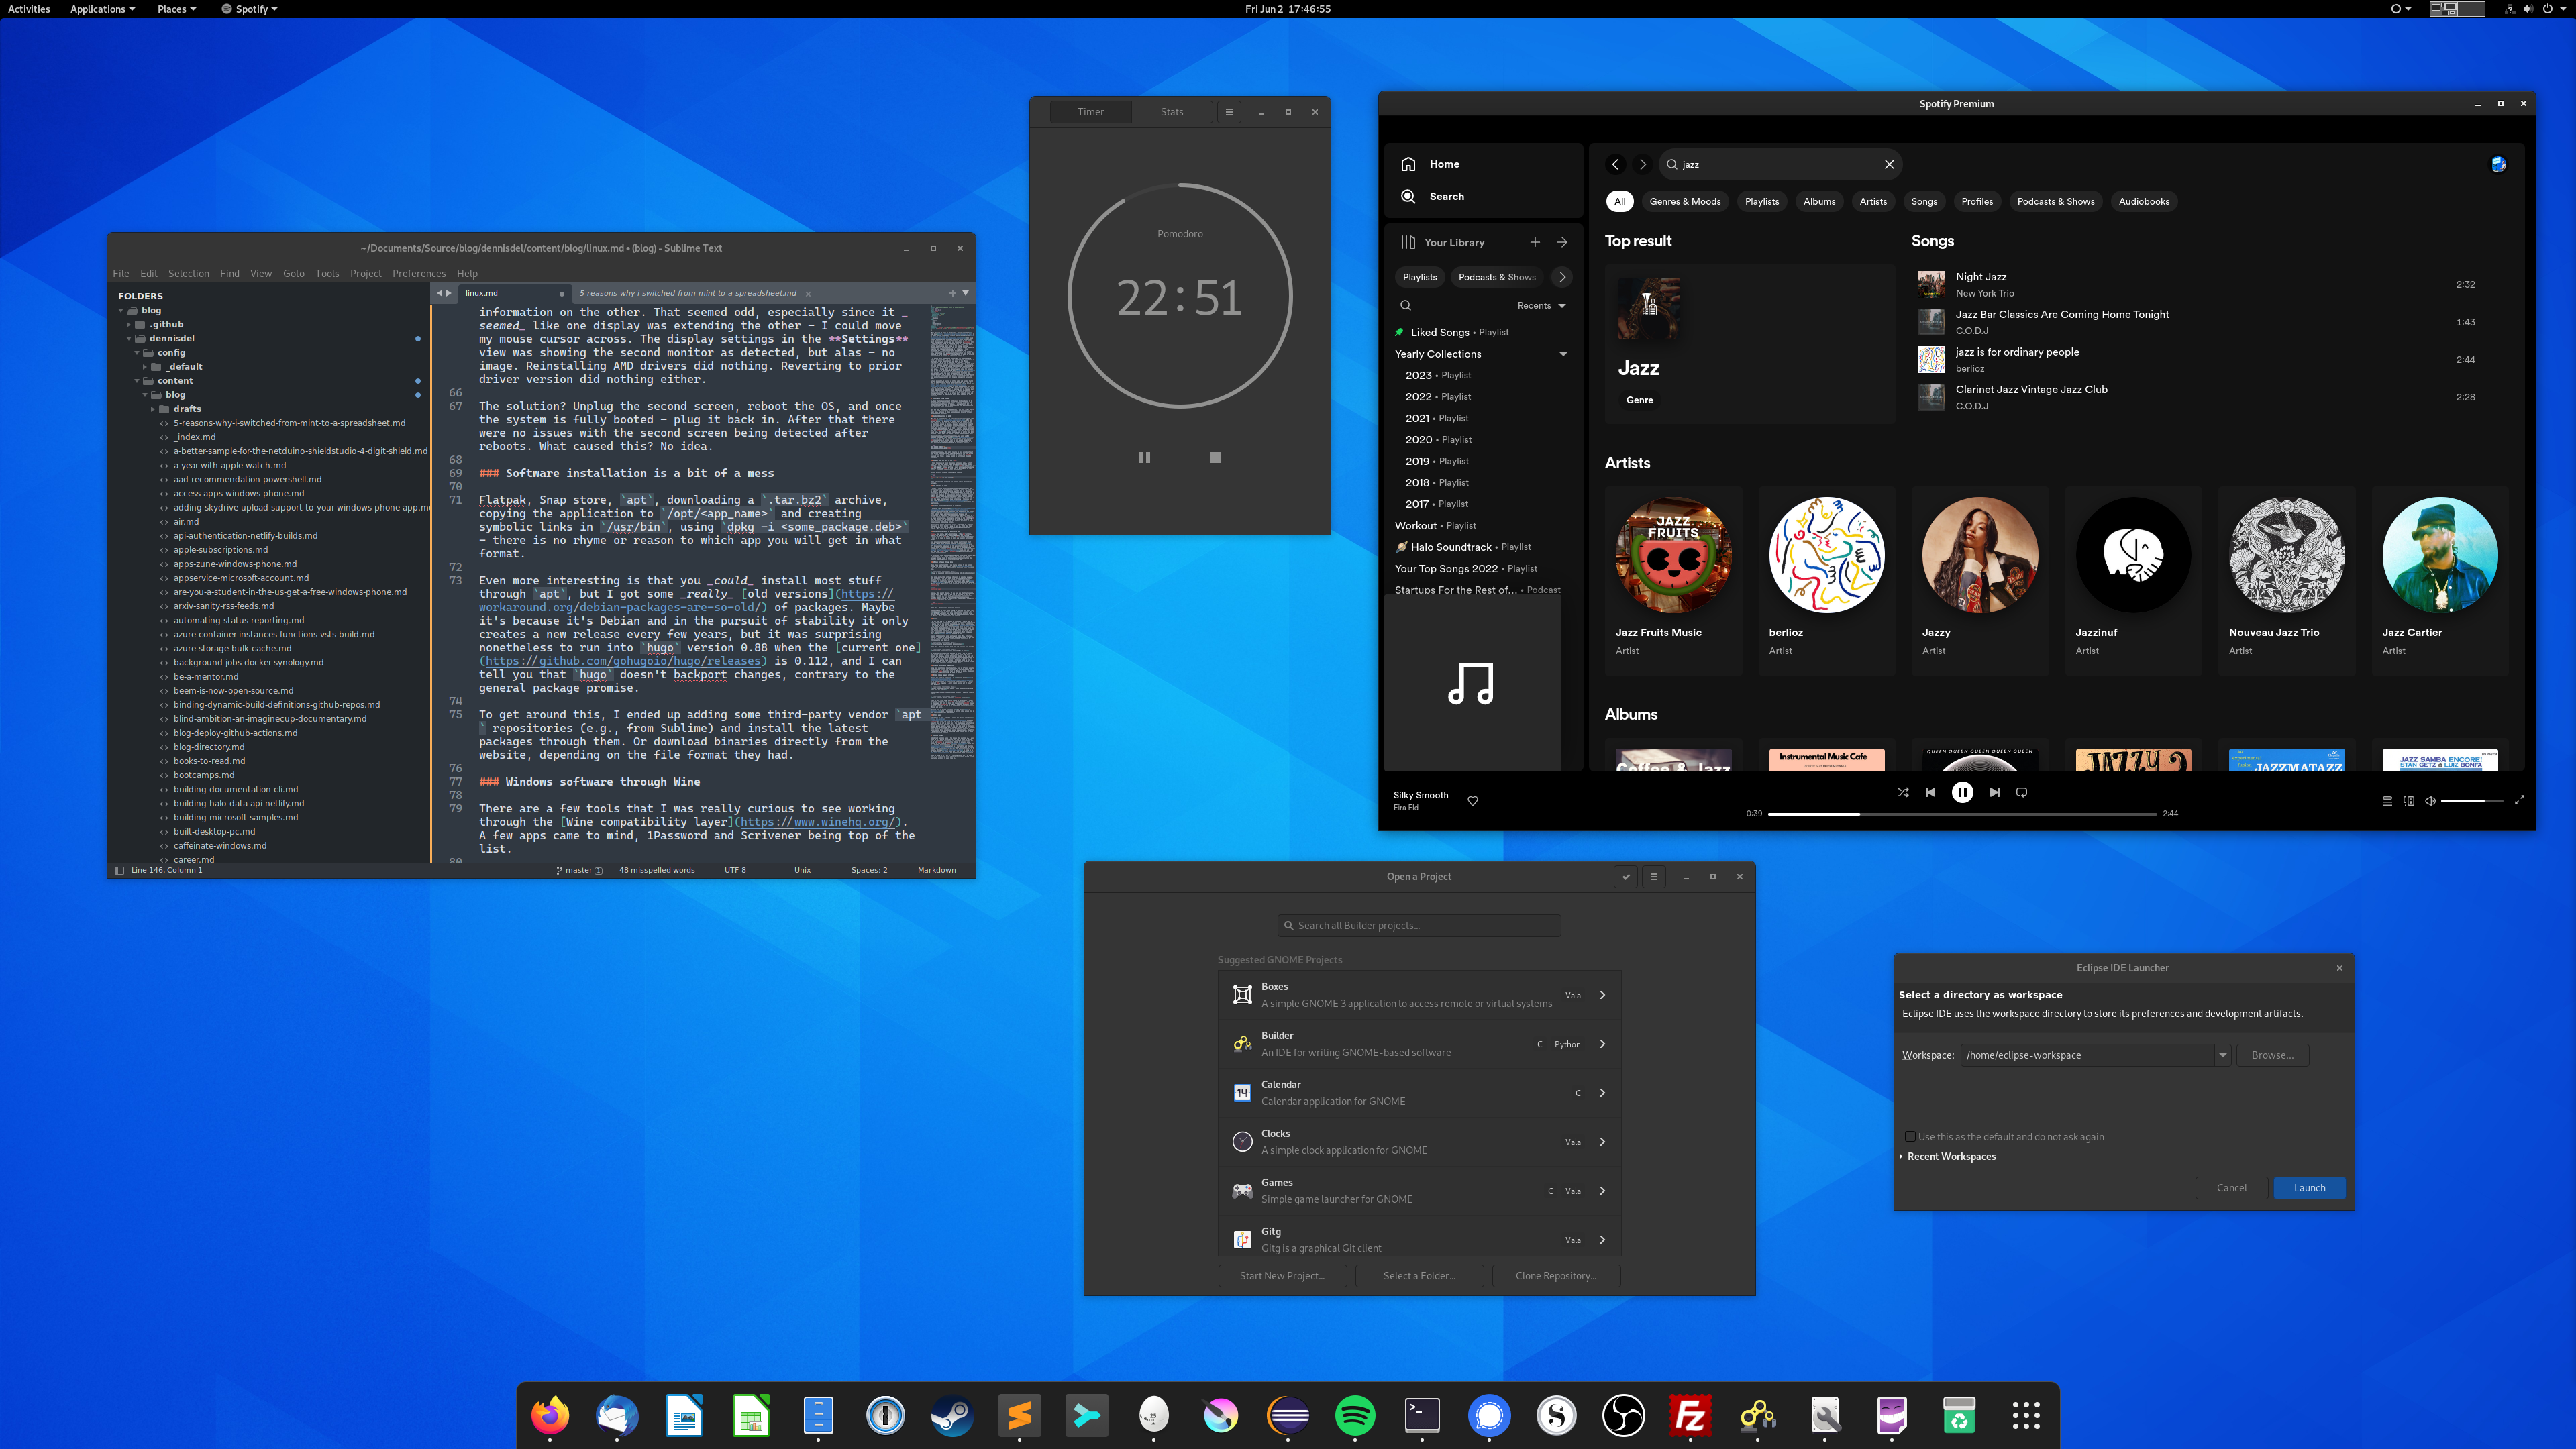Select the All filter chip in Spotify
Image resolution: width=2576 pixels, height=1449 pixels.
[1620, 201]
